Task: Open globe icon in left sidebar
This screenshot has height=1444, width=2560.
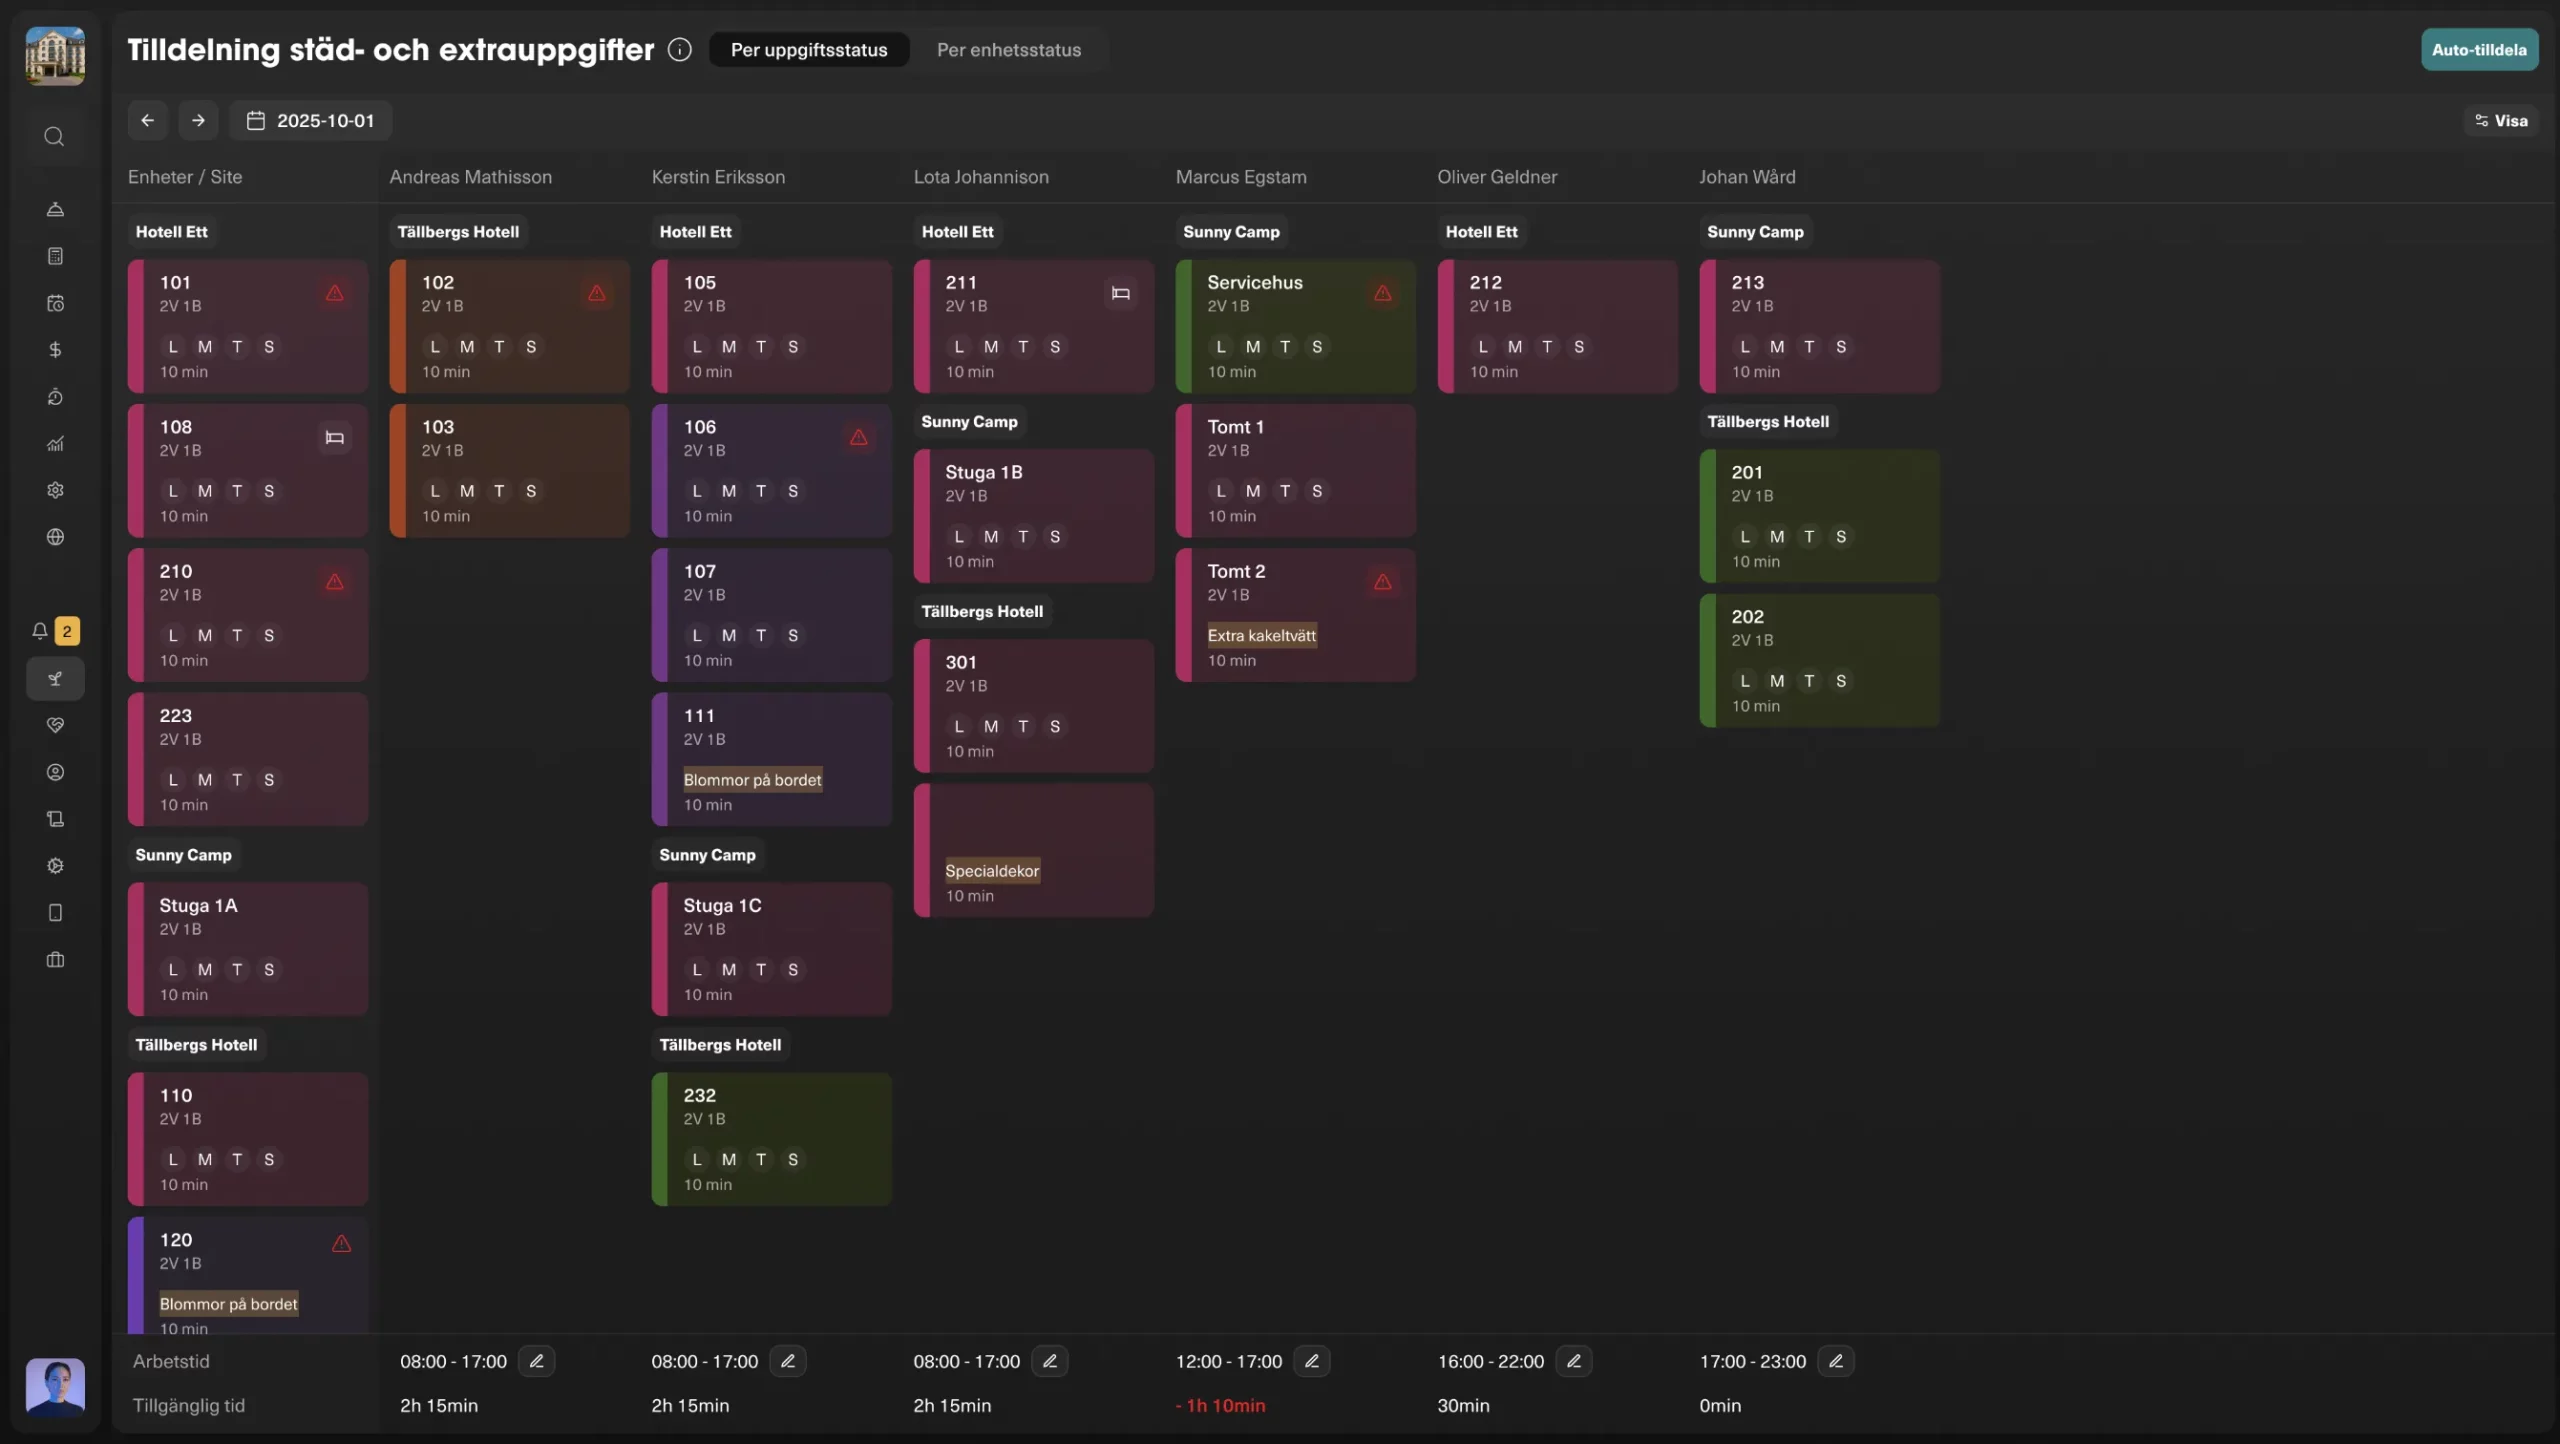Action: 55,537
